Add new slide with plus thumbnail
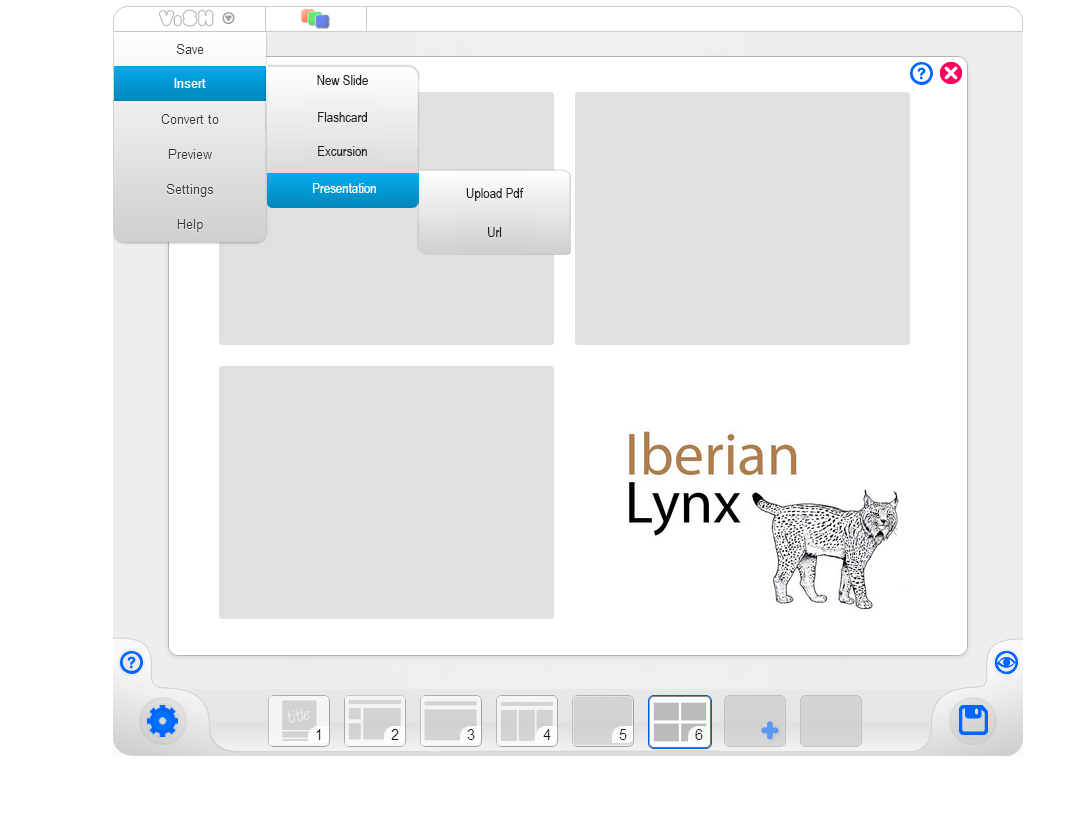The width and height of the screenshot is (1085, 836). [x=755, y=721]
